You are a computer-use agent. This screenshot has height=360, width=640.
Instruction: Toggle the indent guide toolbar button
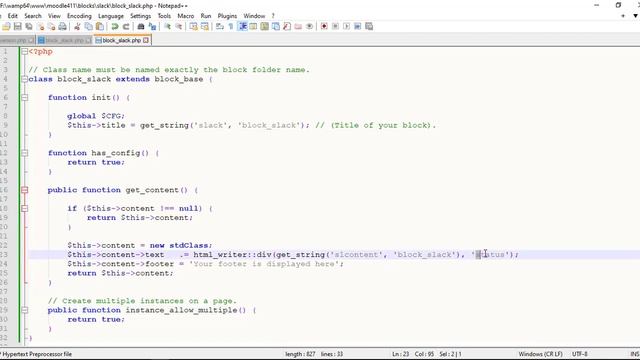[242, 27]
